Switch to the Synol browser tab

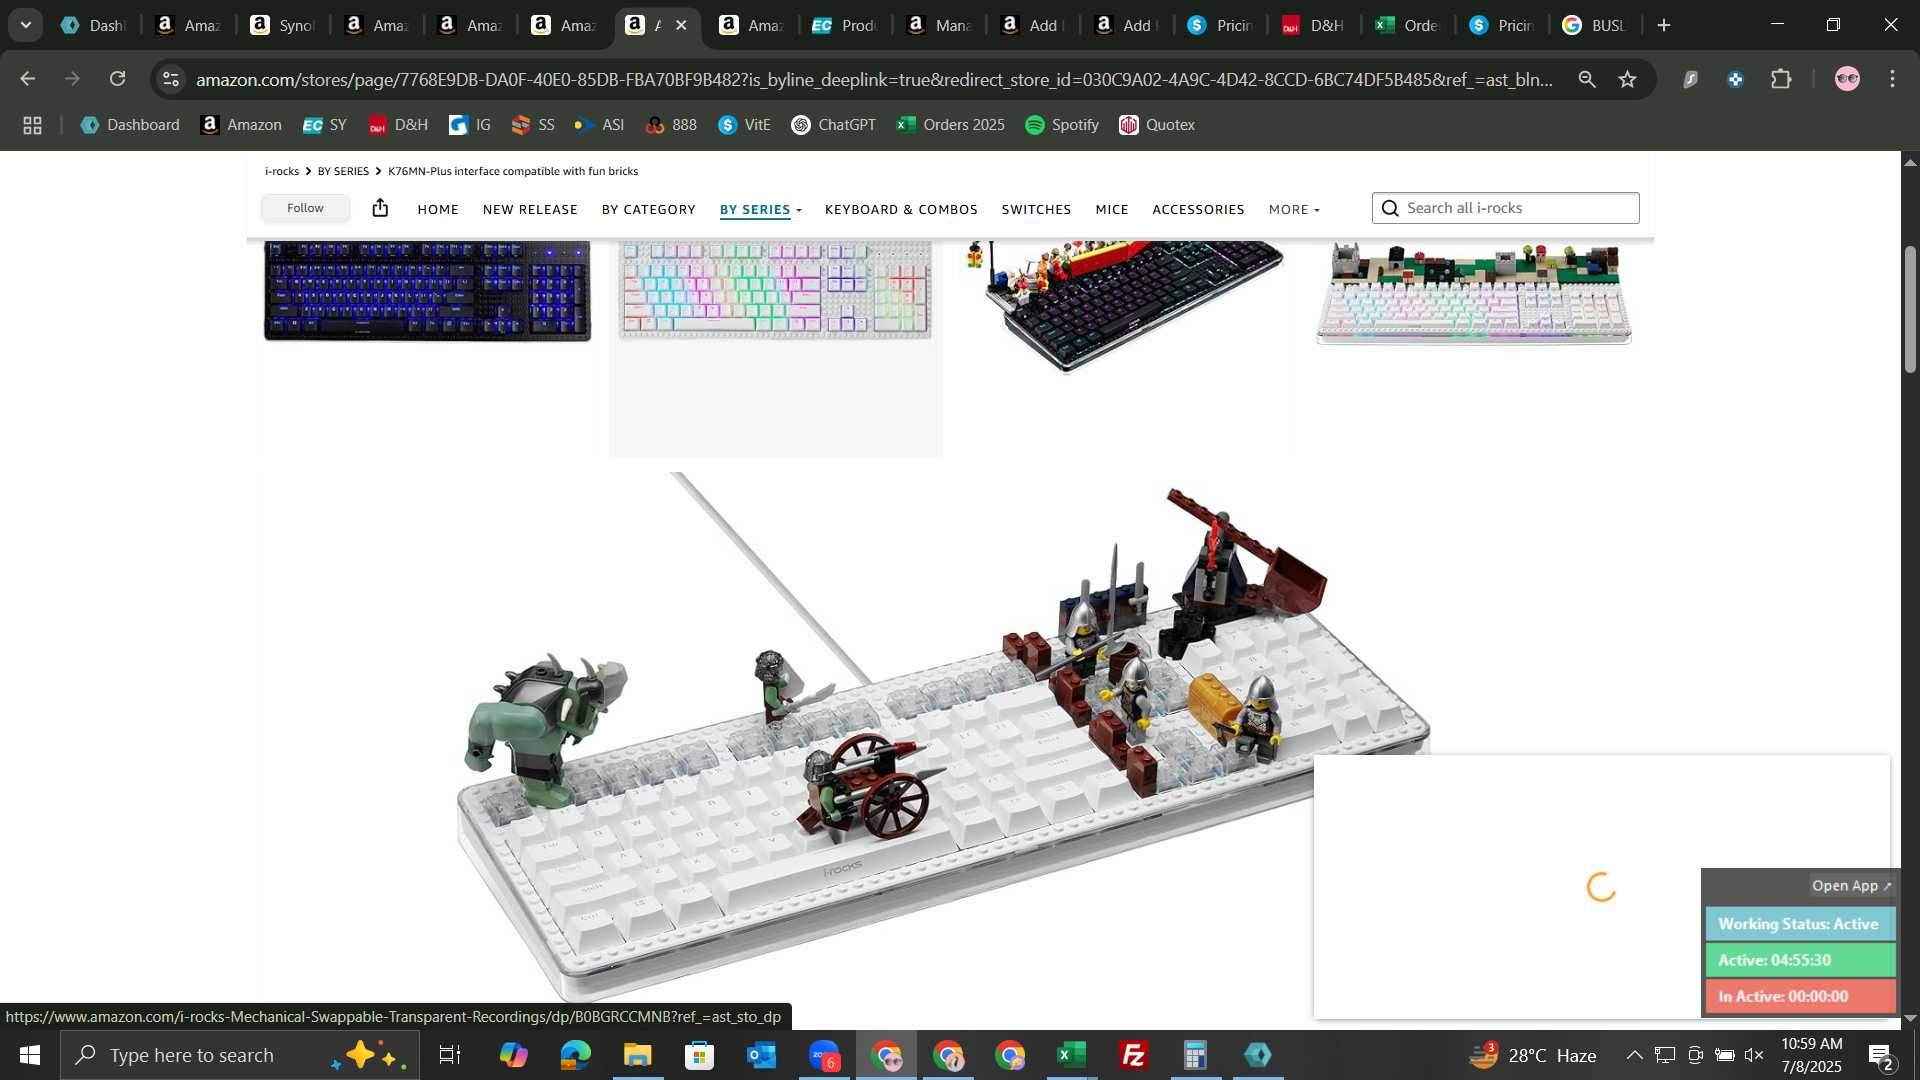tap(284, 25)
